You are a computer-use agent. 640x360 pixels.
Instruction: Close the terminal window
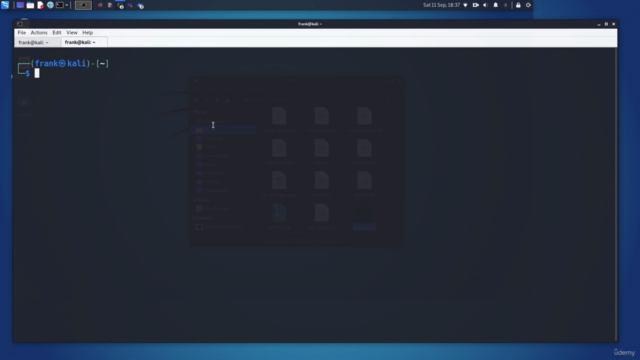pos(613,24)
